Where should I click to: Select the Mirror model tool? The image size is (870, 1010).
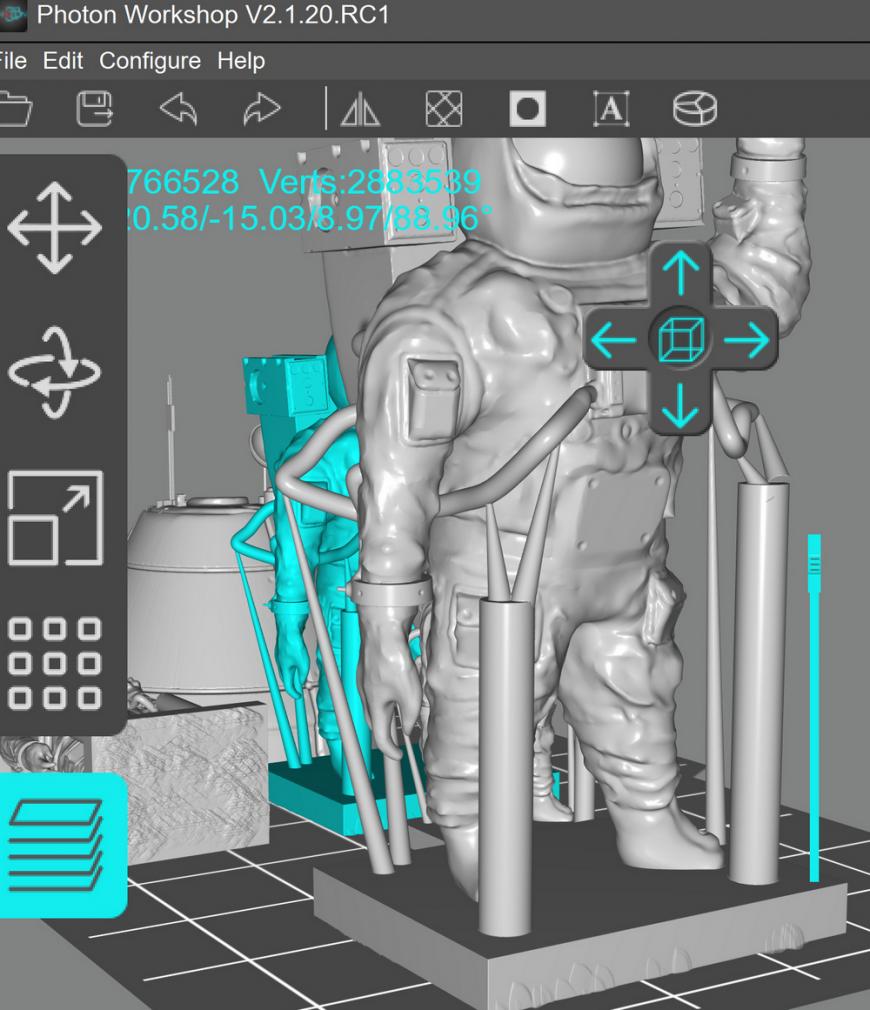tap(360, 110)
